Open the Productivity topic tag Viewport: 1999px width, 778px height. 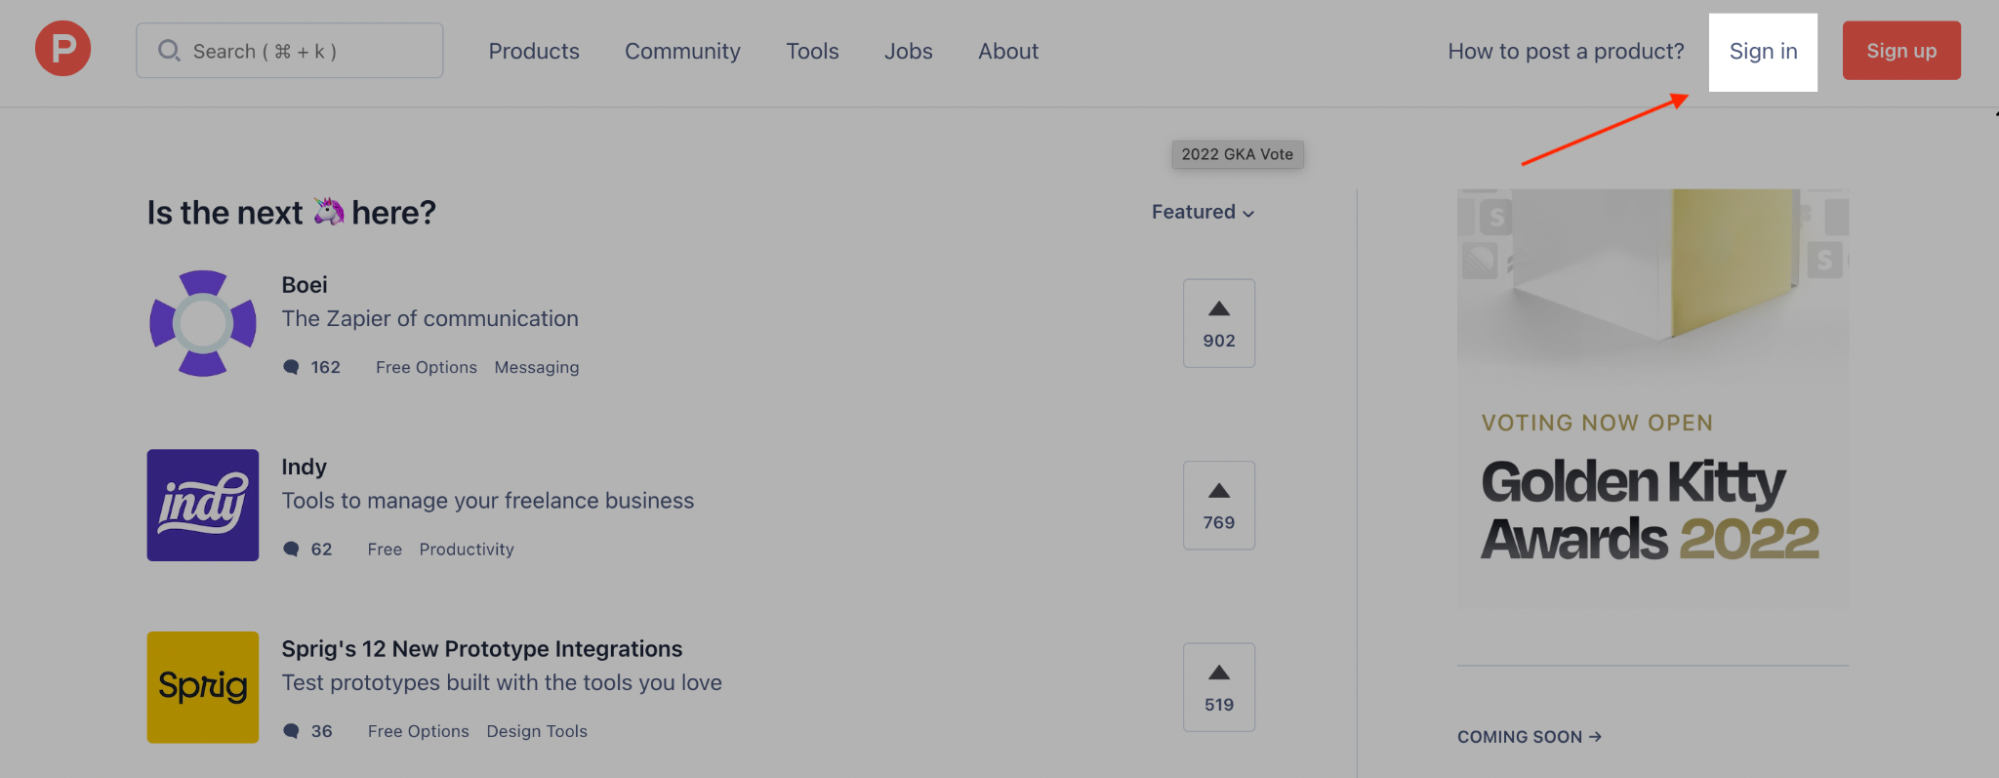click(466, 549)
